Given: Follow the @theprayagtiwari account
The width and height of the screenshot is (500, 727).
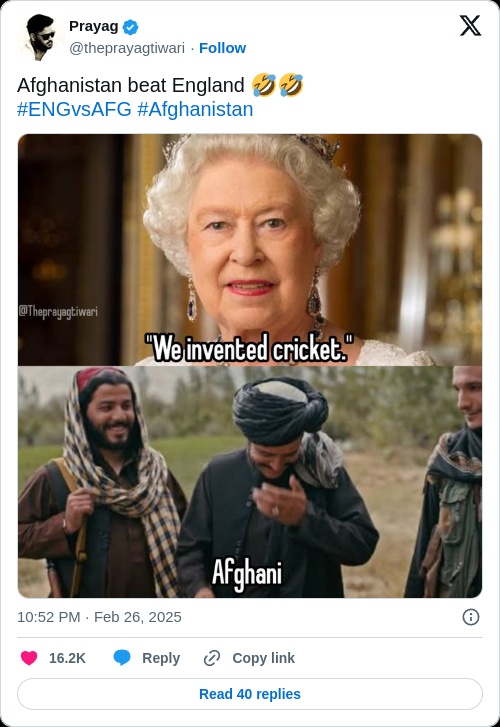Looking at the screenshot, I should pyautogui.click(x=222, y=48).
